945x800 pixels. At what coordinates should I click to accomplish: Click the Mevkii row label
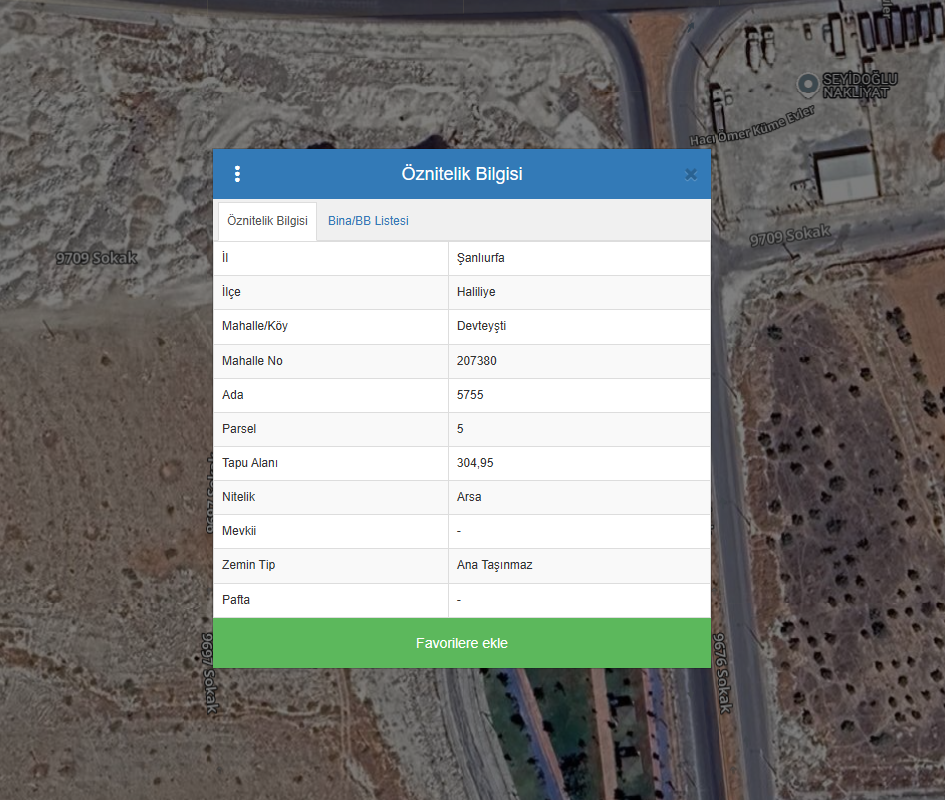(239, 531)
